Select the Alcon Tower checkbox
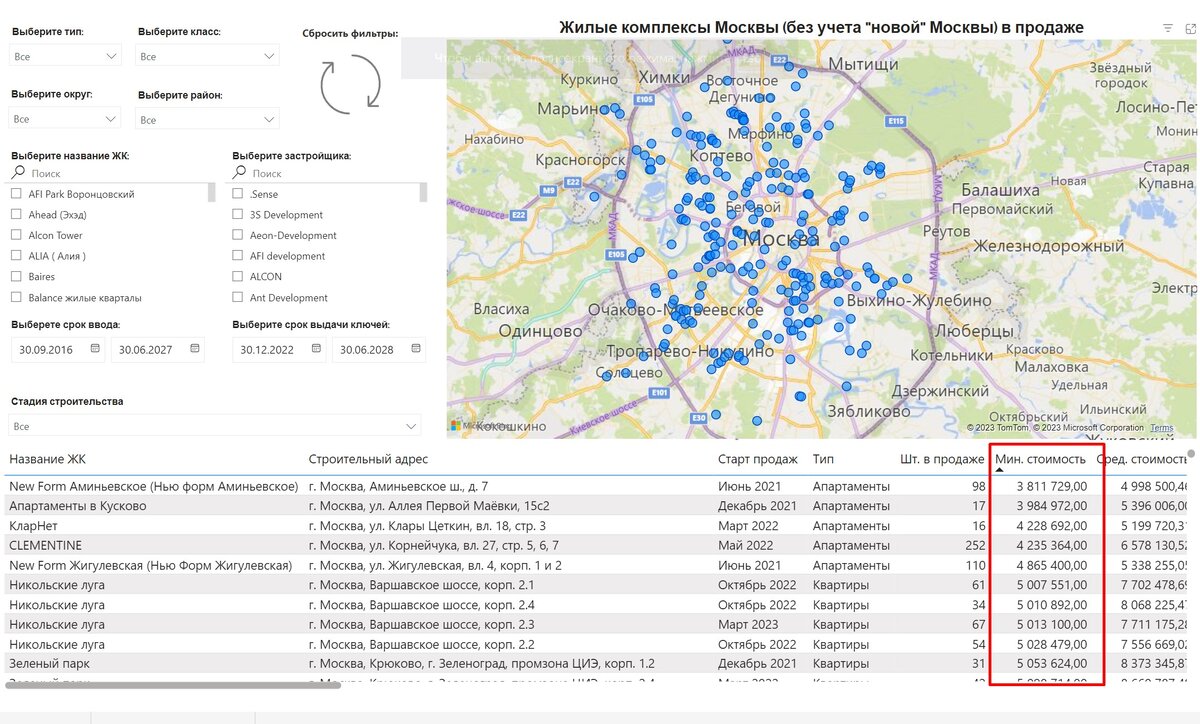Screen dimensions: 1200x724 click(16, 235)
